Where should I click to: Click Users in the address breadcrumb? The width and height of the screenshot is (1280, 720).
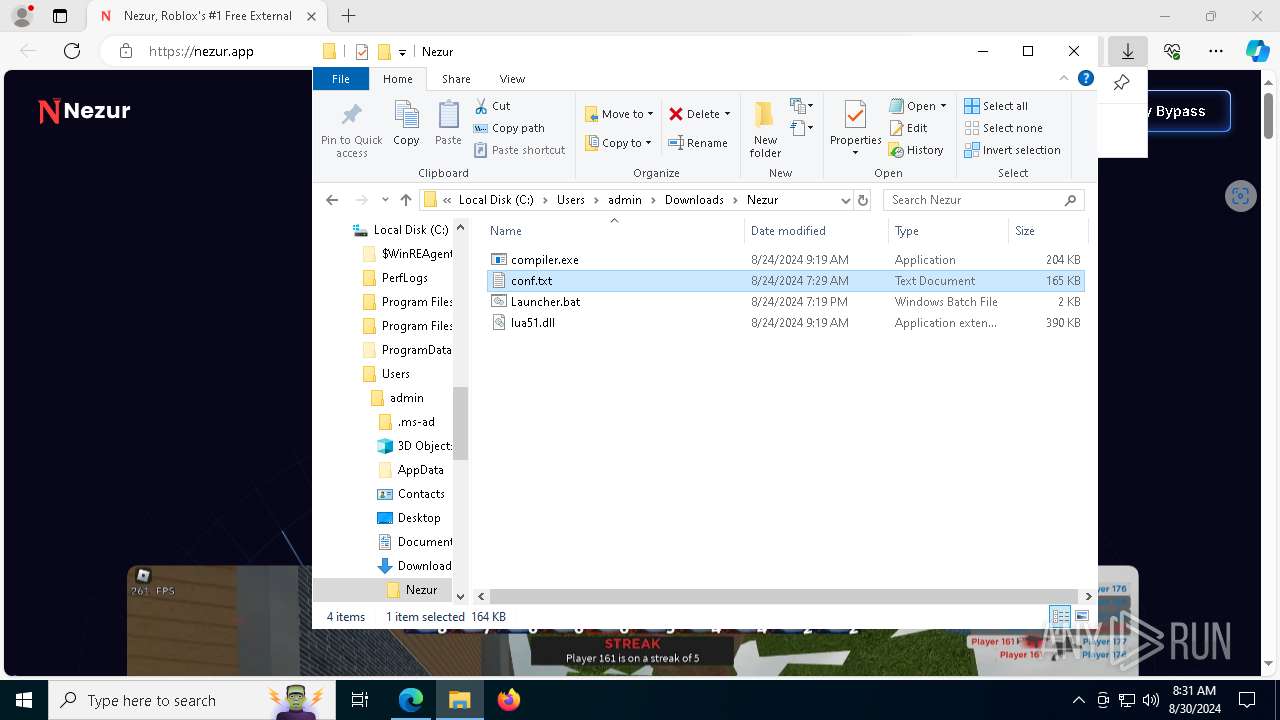coord(571,200)
